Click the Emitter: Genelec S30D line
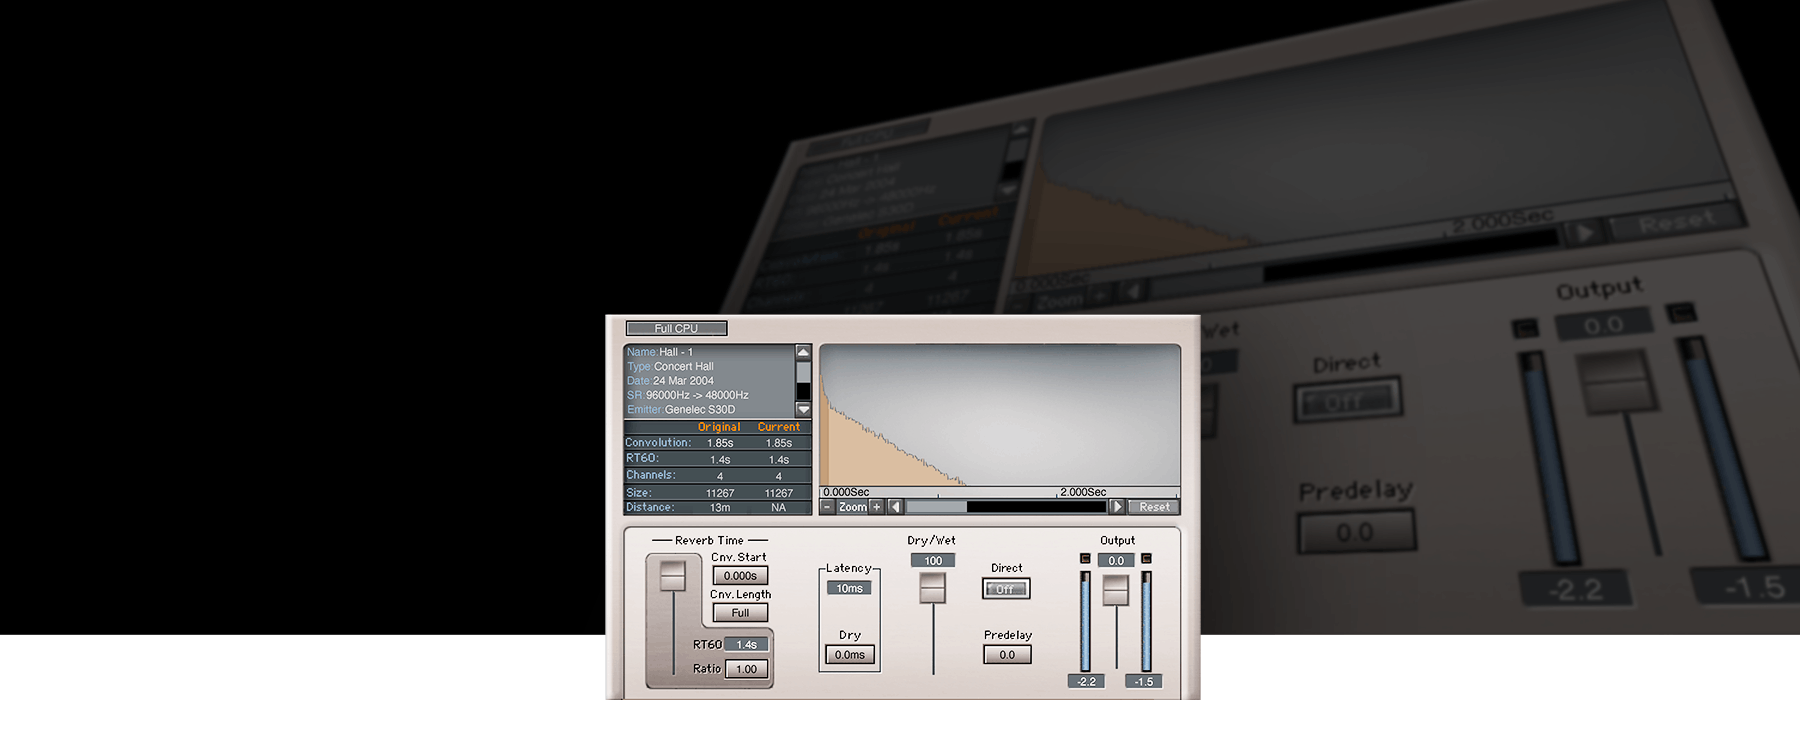 tap(681, 410)
